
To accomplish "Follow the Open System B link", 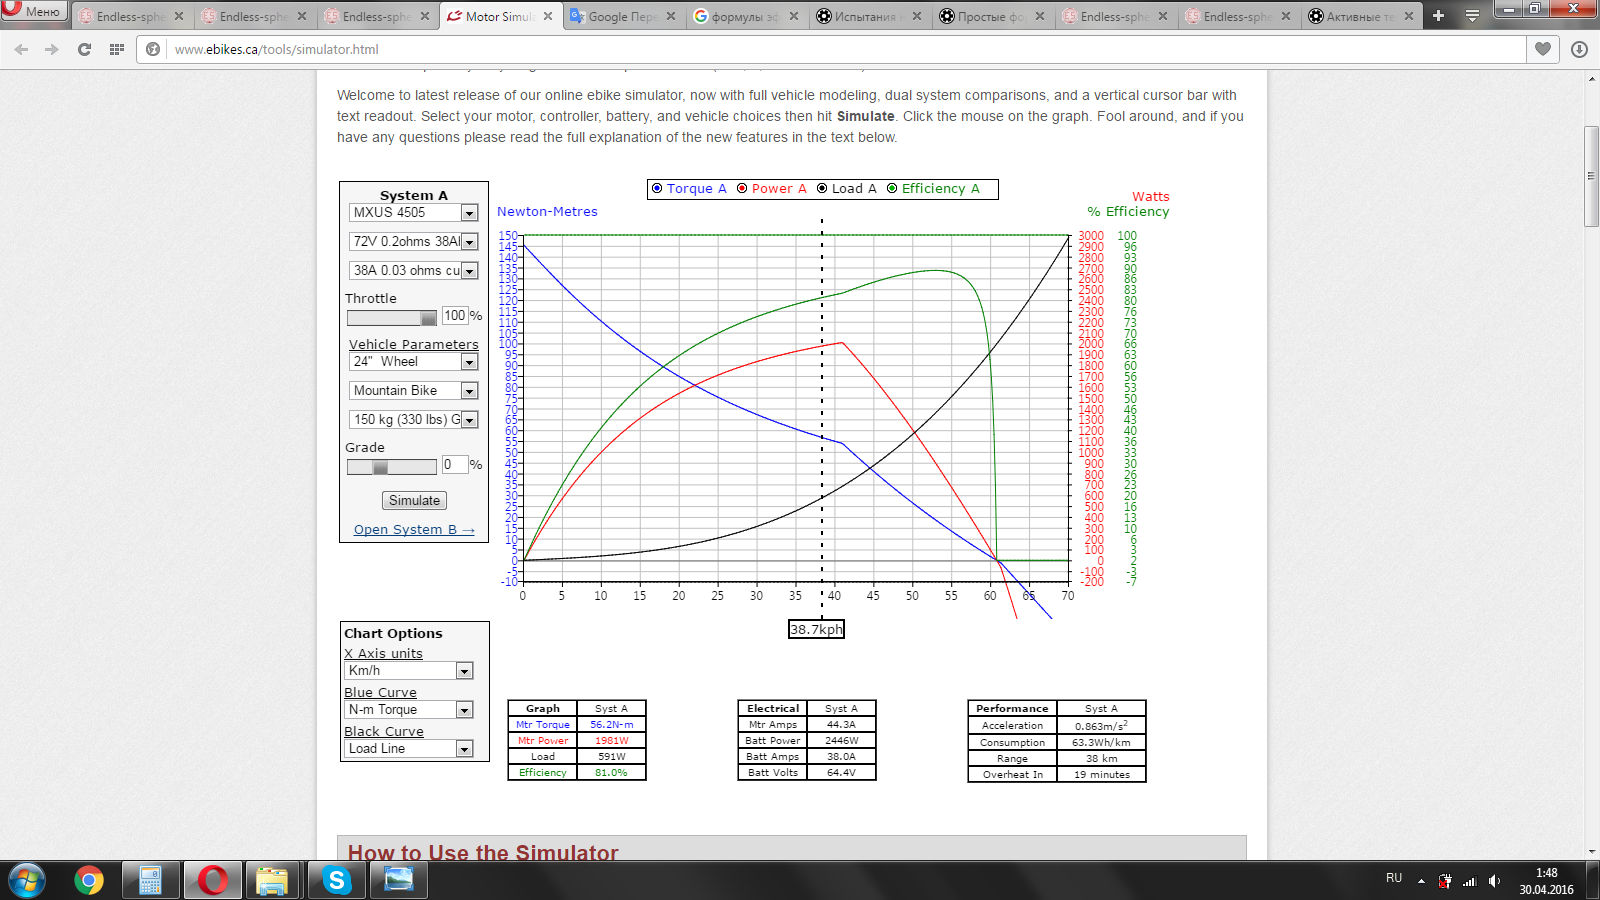I will pos(413,530).
